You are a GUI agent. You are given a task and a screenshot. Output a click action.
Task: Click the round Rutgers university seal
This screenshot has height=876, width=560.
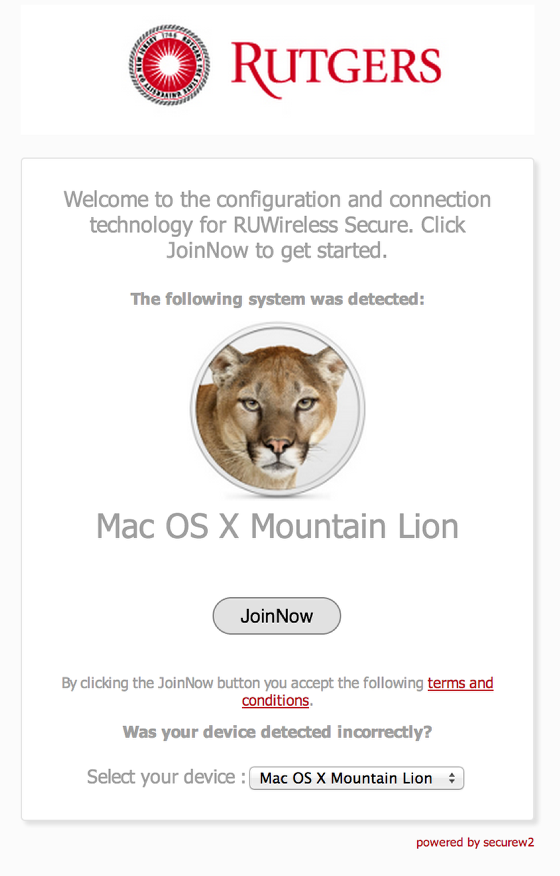click(169, 65)
